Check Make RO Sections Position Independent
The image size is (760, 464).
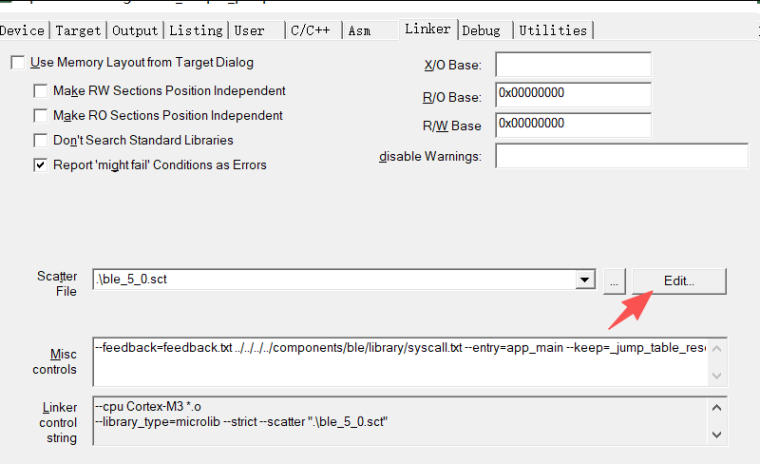41,116
